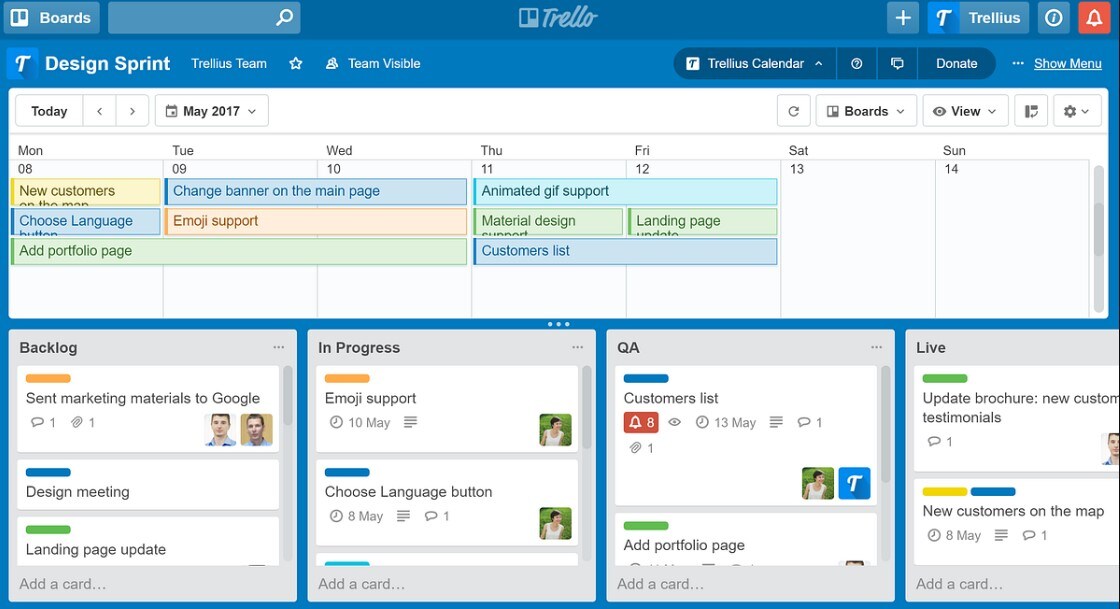Click the Trellius Team link
Image resolution: width=1120 pixels, height=609 pixels.
click(x=229, y=64)
